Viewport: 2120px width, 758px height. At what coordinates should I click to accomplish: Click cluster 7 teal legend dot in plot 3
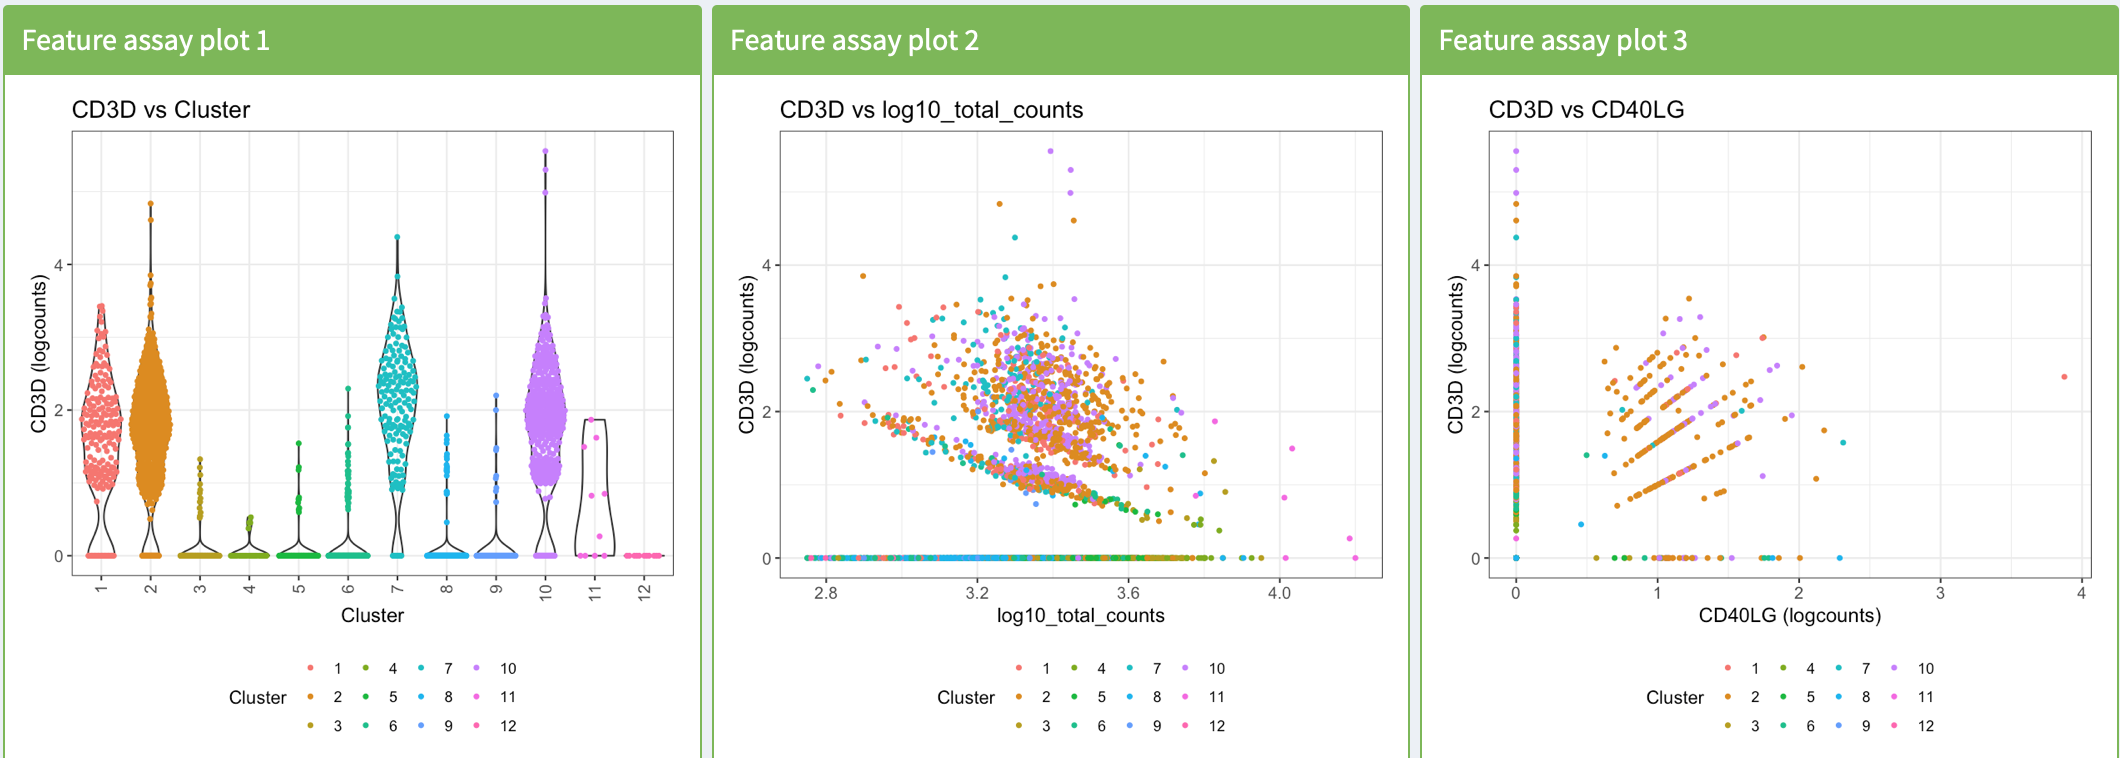(1840, 668)
